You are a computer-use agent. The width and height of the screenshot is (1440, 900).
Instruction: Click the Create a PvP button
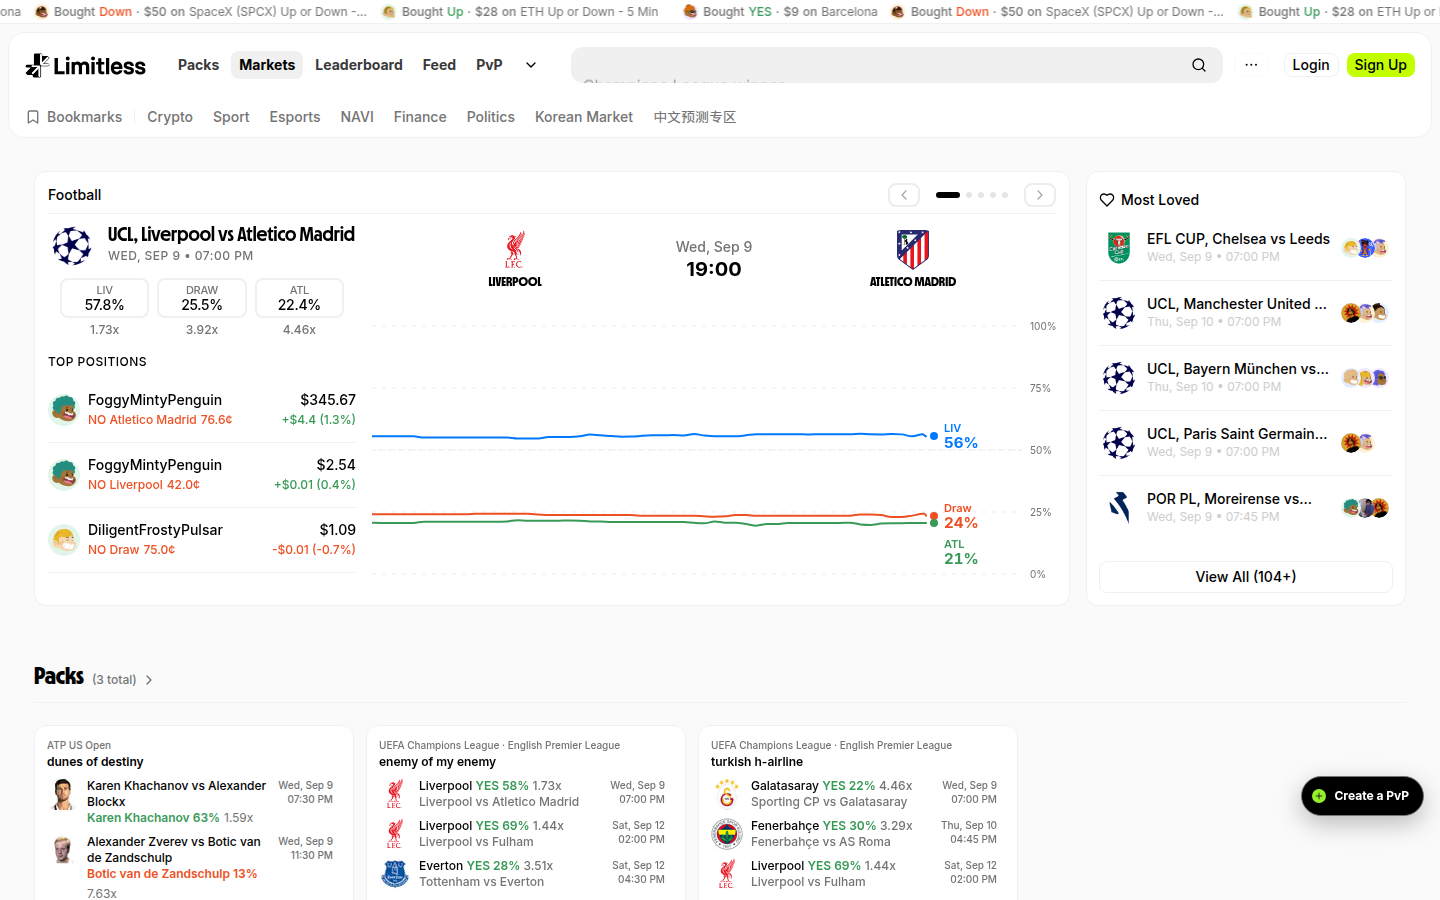pyautogui.click(x=1362, y=796)
